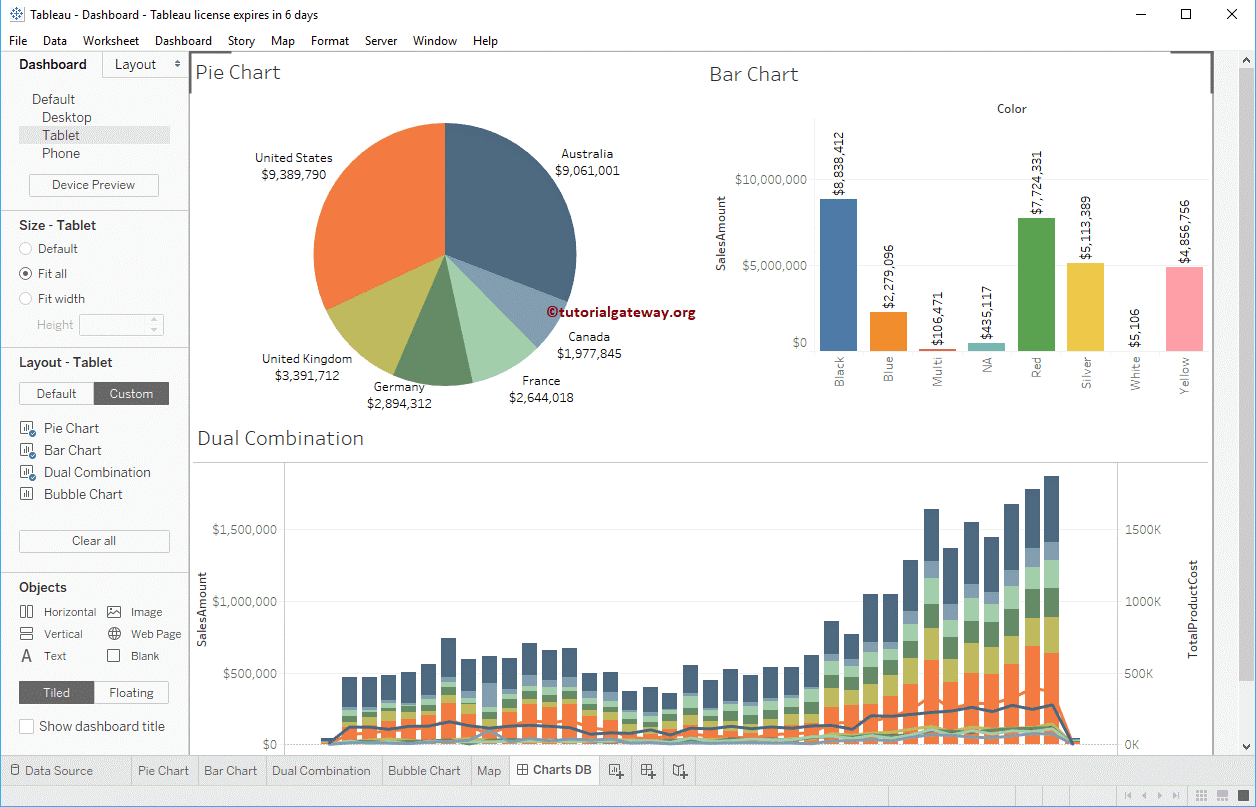Pick the Horizontal layout container icon
1256x807 pixels.
click(27, 612)
